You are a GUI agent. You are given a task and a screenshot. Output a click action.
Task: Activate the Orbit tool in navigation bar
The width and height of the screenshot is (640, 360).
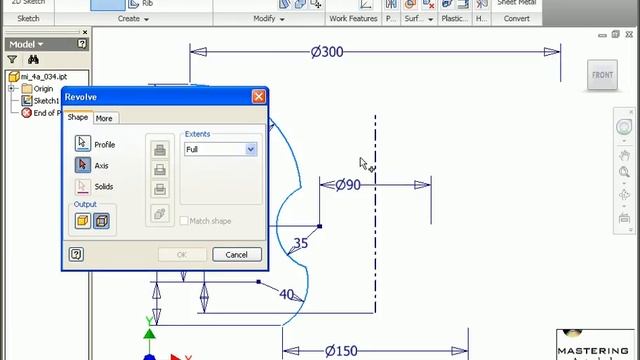(x=624, y=195)
